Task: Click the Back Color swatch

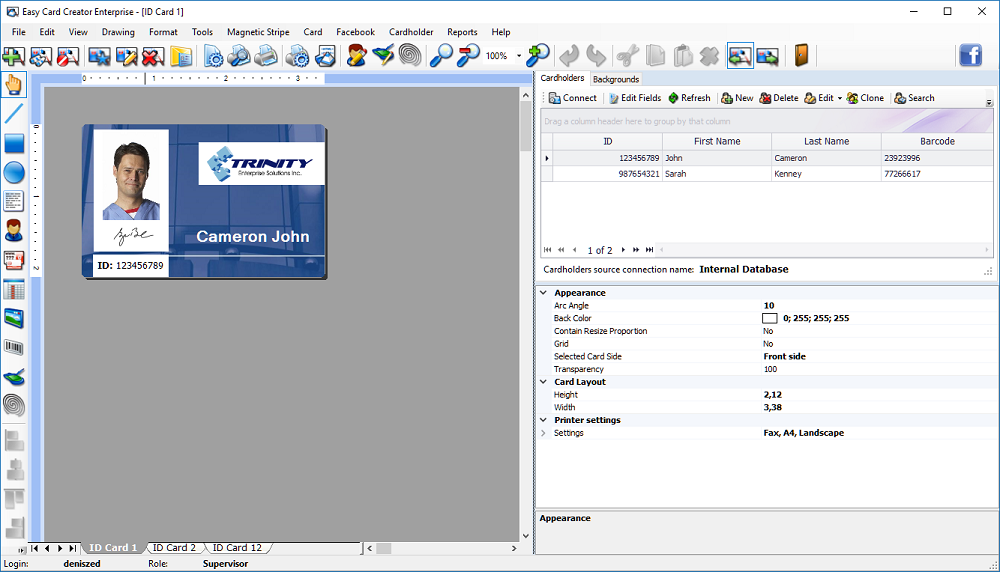Action: click(x=769, y=318)
